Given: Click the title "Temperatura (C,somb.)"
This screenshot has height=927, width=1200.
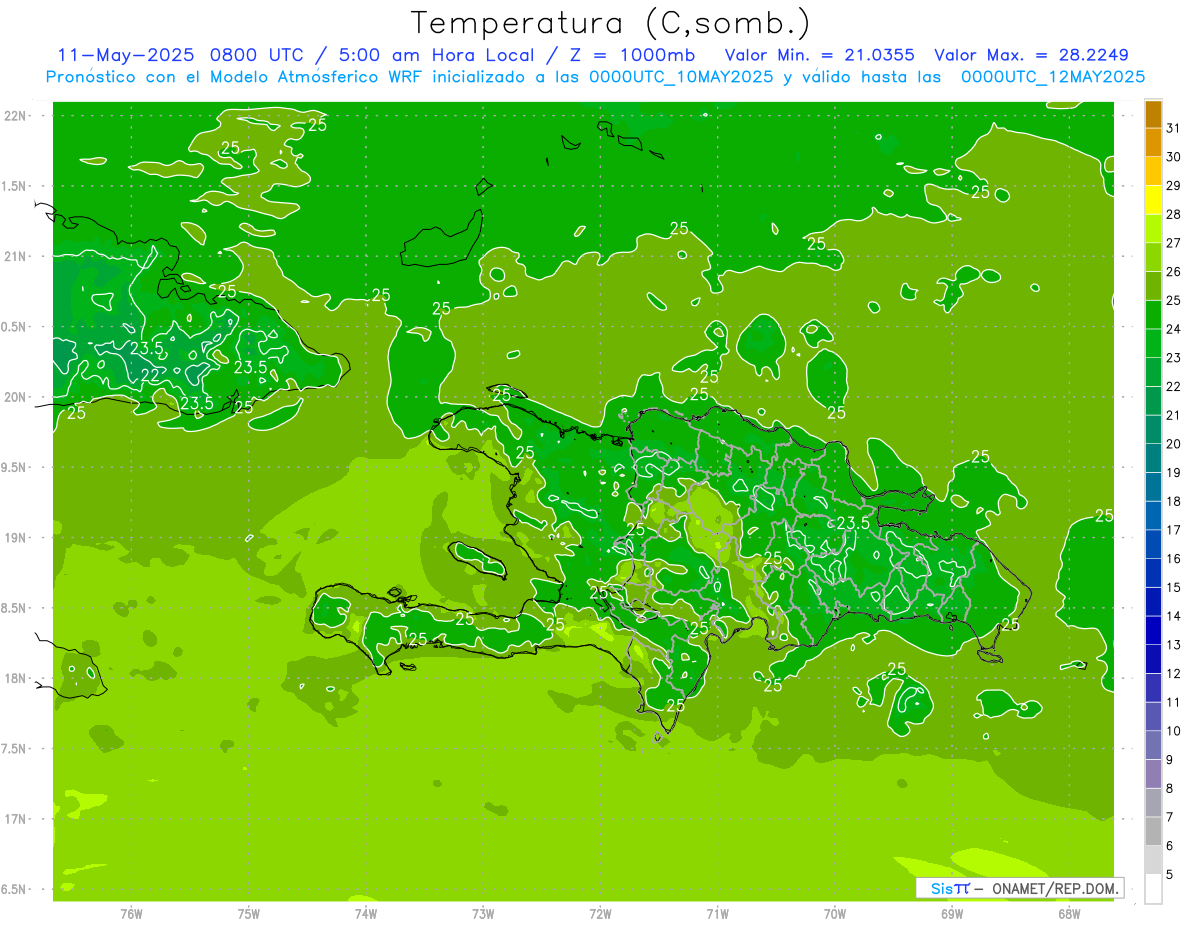Looking at the screenshot, I should [x=611, y=24].
